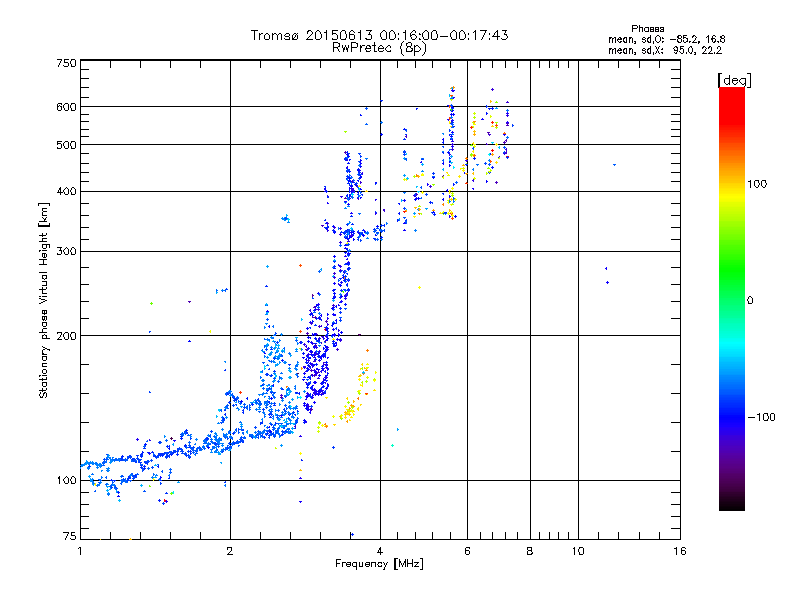Click the x-axis tick label '4'
Image resolution: width=800 pixels, height=600 pixels.
[x=380, y=551]
